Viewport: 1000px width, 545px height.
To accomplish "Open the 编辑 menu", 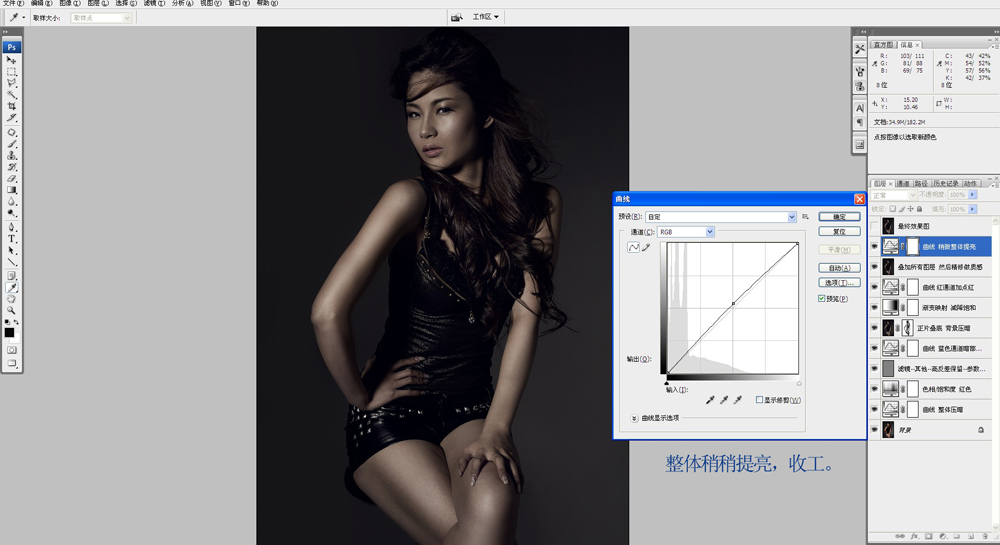I will click(41, 3).
